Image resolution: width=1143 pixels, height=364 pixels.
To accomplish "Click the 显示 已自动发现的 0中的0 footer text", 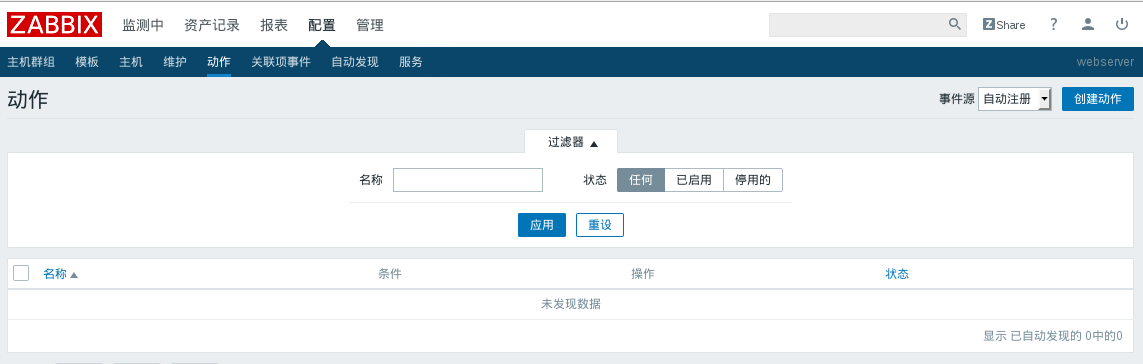I will (1053, 336).
